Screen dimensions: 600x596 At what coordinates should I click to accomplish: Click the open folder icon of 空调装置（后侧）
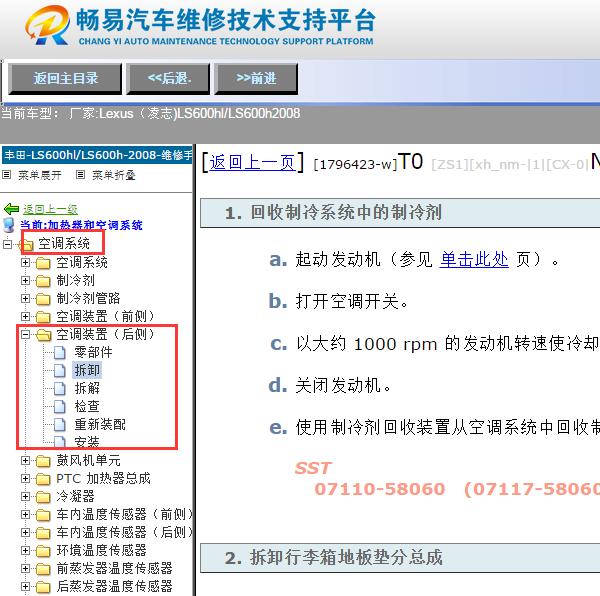(44, 335)
